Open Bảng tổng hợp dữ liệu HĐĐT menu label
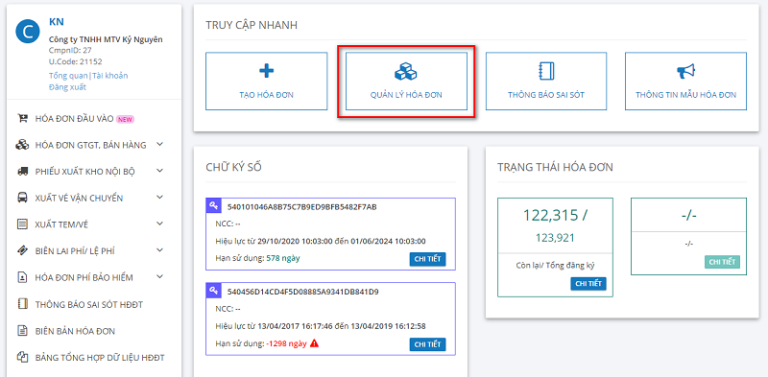 [x=100, y=358]
